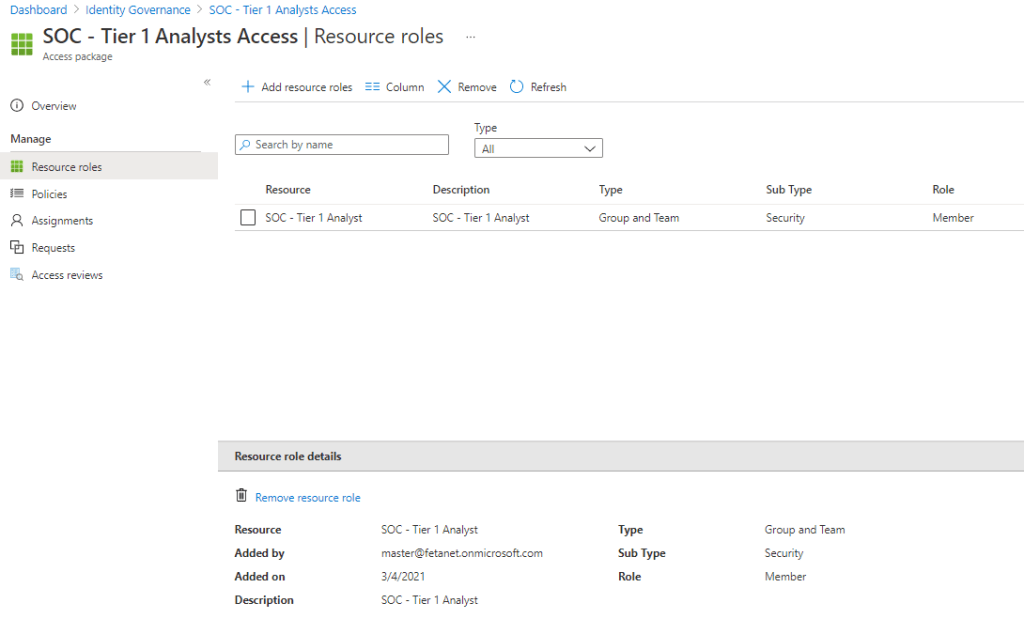Open the Policies menu item
Image resolution: width=1024 pixels, height=634 pixels.
click(49, 194)
